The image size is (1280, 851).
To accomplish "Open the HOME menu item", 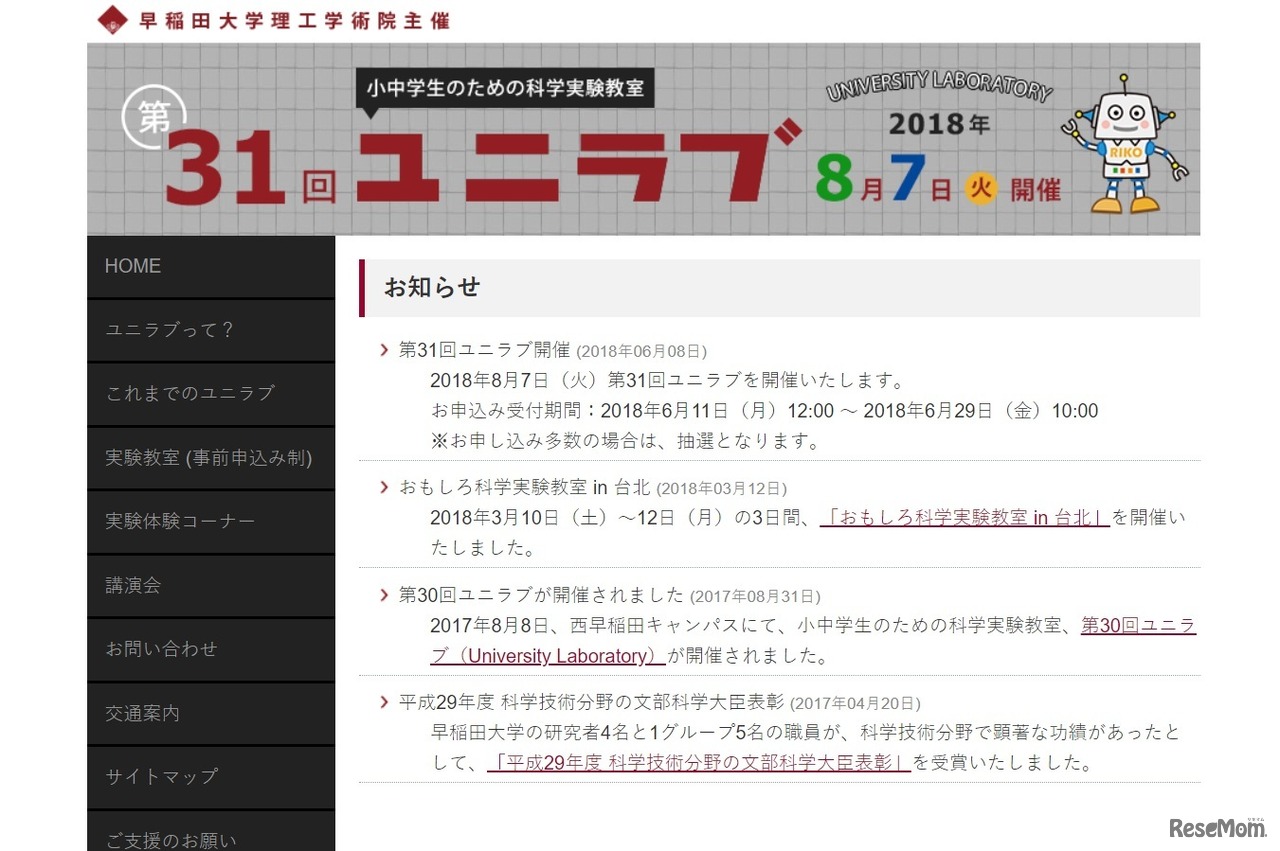I will click(211, 267).
